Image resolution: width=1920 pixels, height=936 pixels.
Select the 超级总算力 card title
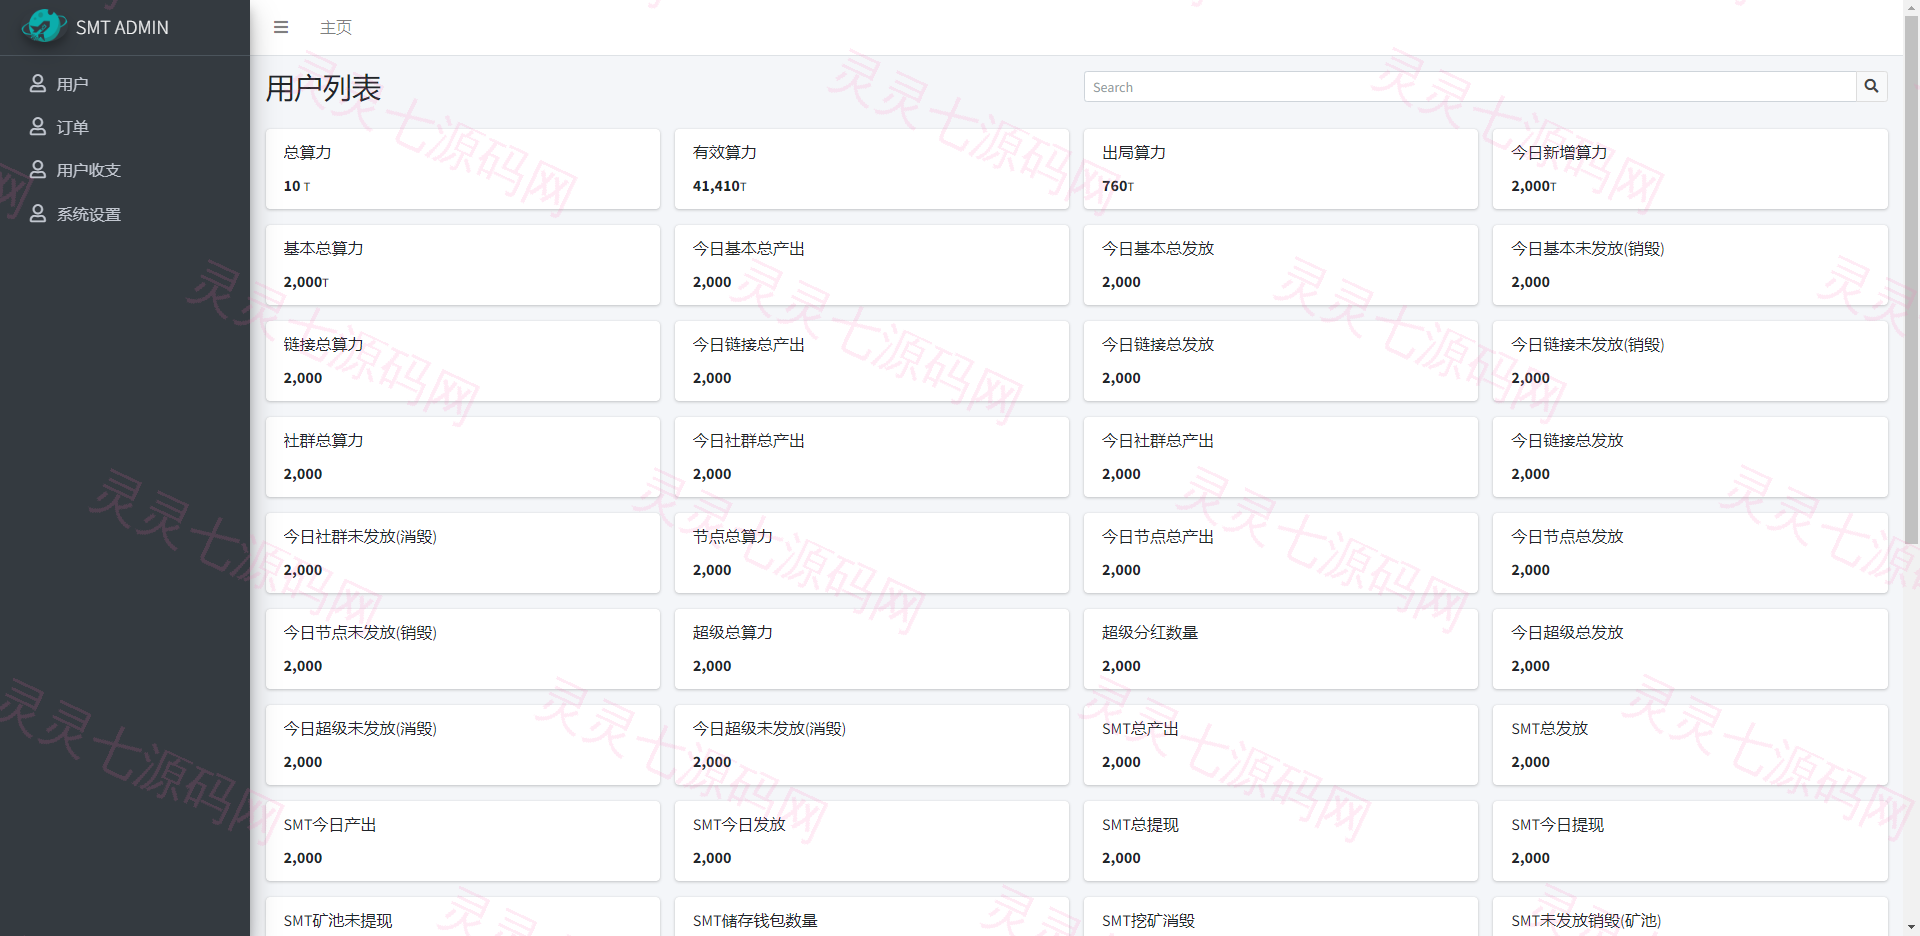[732, 632]
